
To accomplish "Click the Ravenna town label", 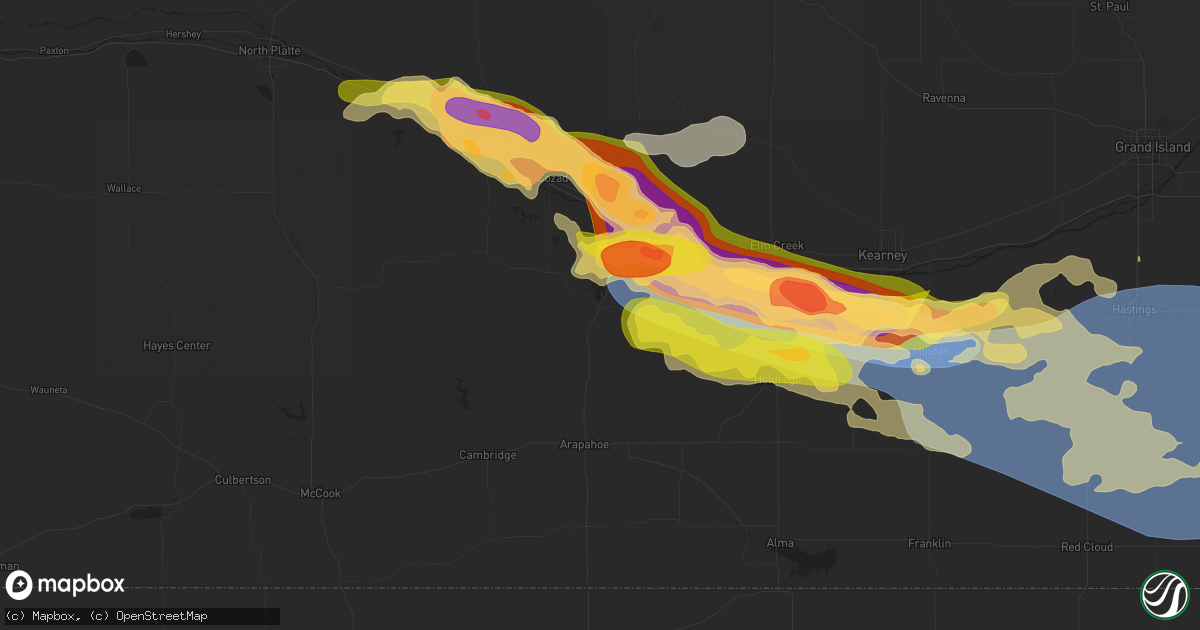I will pos(944,98).
